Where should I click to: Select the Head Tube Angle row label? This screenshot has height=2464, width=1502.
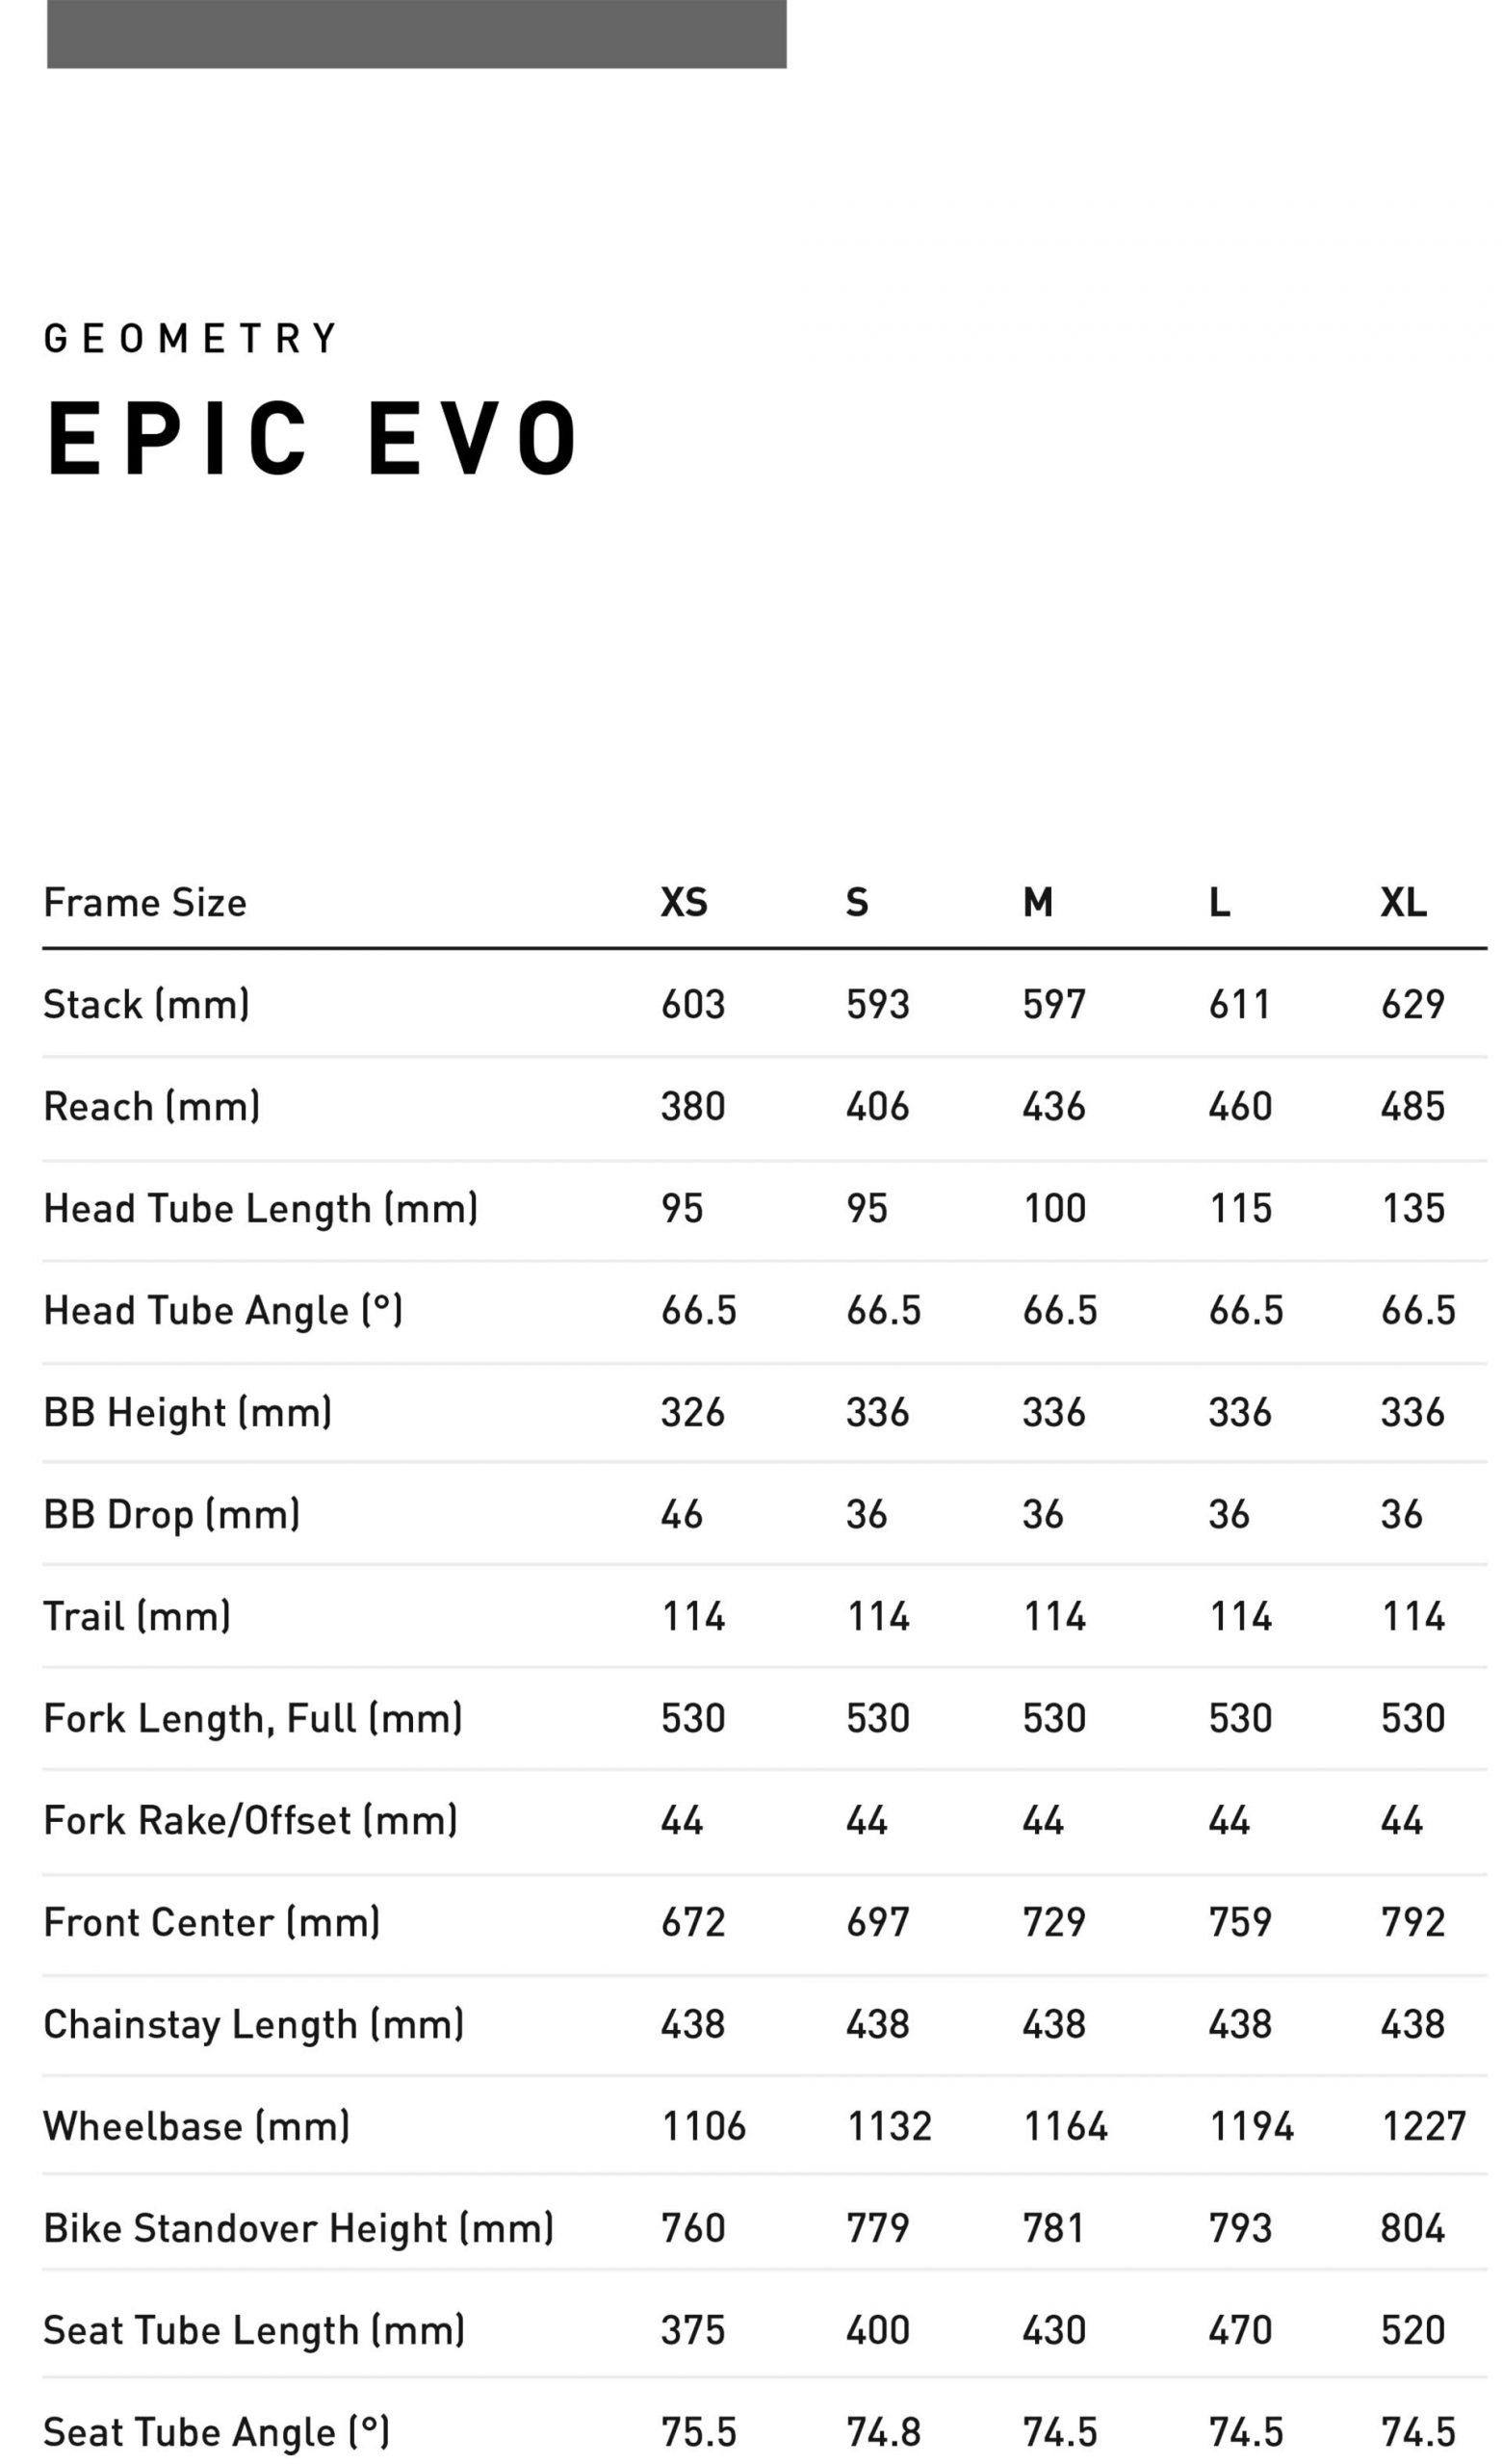tap(222, 1311)
